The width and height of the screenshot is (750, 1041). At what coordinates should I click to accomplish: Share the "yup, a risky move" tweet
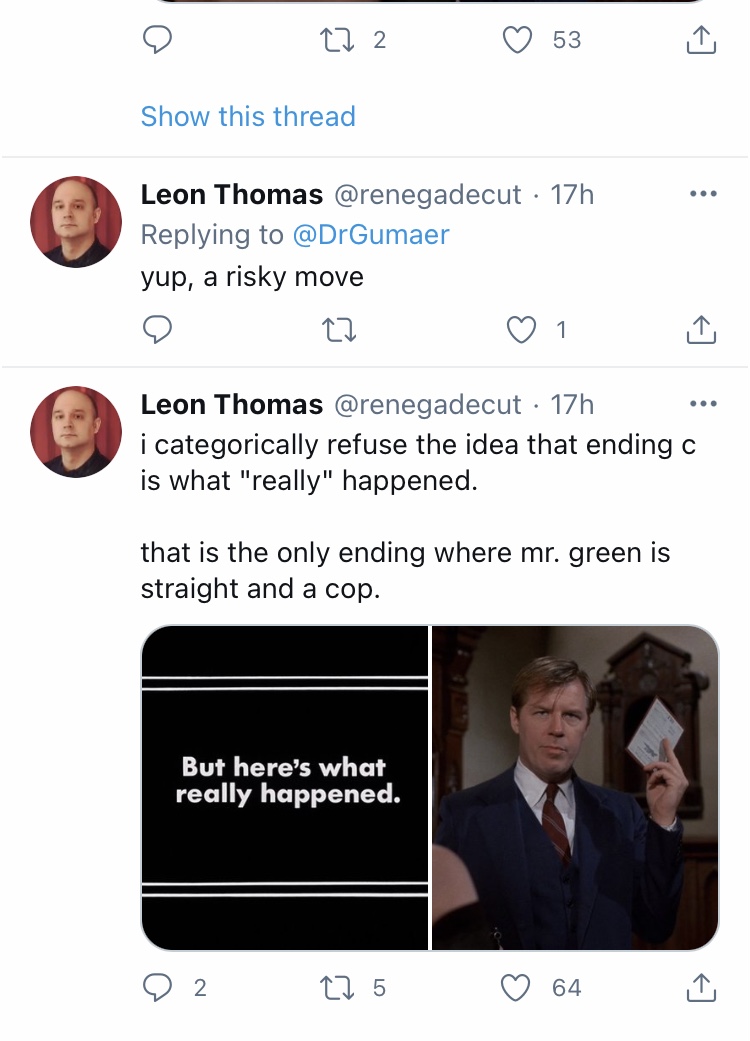click(701, 329)
